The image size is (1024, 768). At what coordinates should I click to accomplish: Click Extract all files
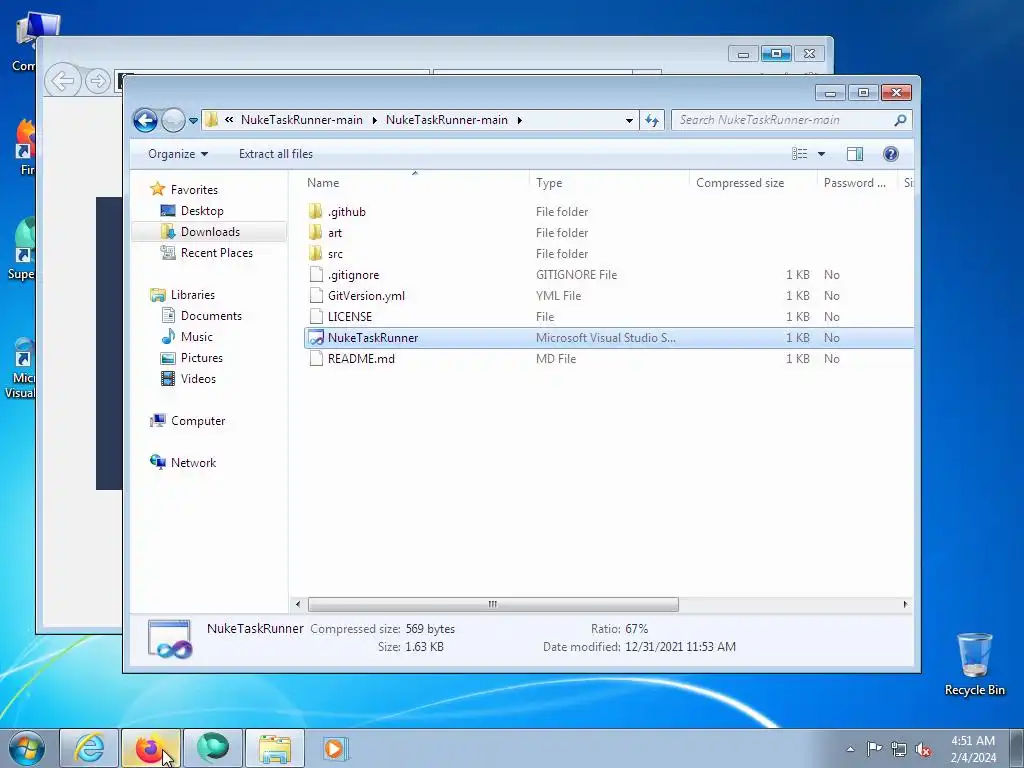[x=276, y=154]
